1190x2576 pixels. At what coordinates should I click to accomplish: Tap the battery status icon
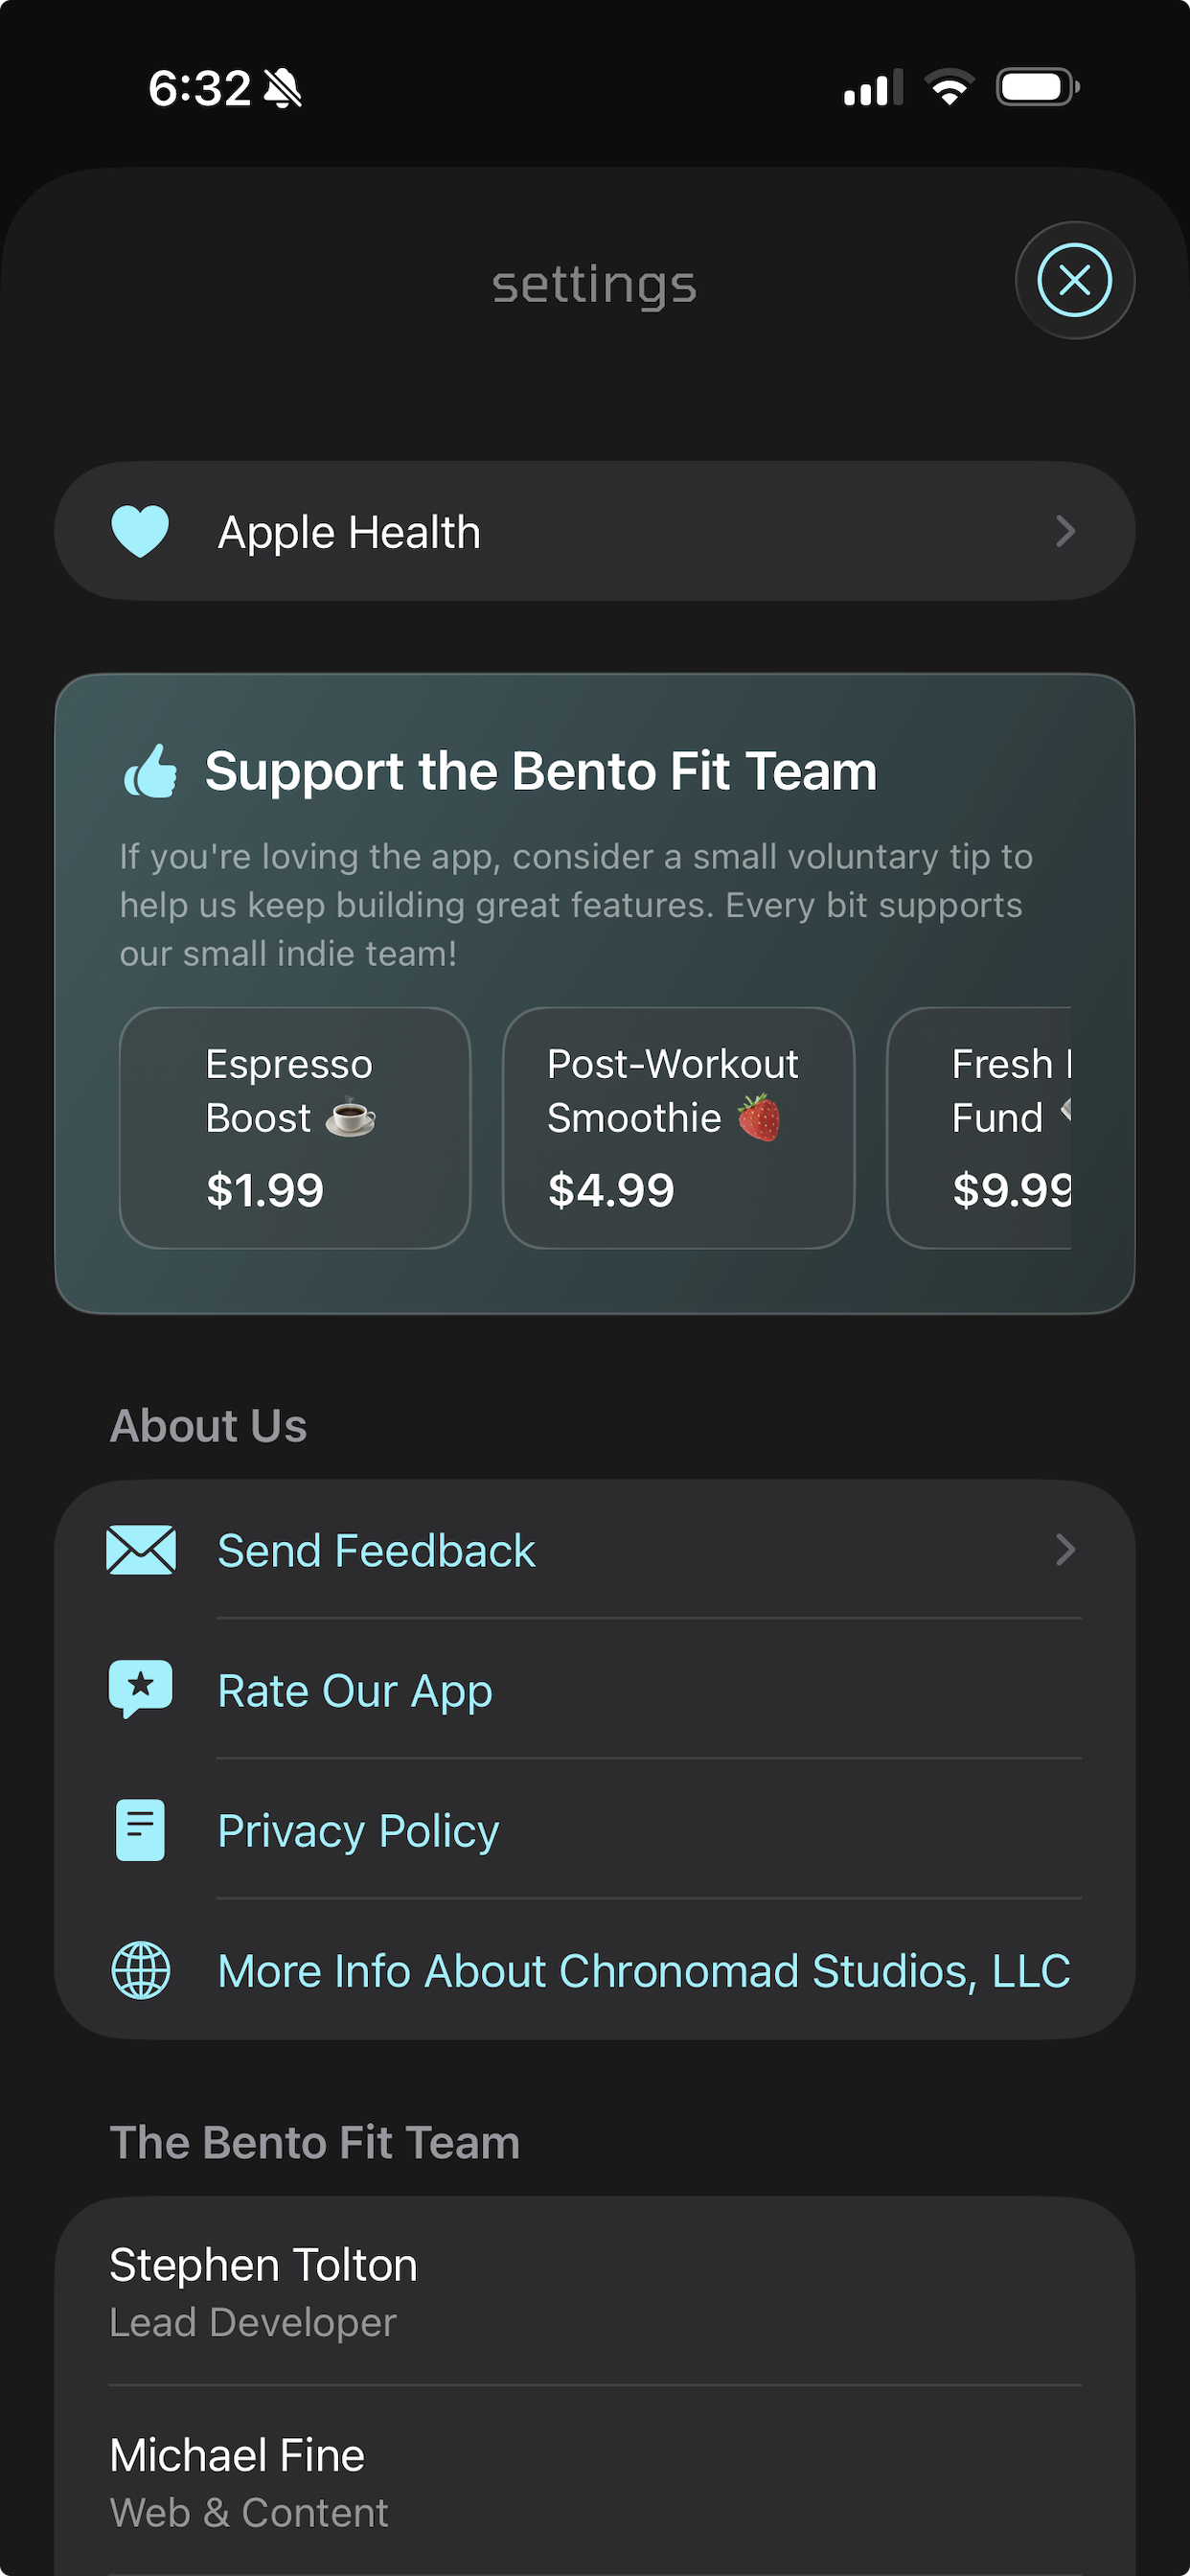(1037, 88)
